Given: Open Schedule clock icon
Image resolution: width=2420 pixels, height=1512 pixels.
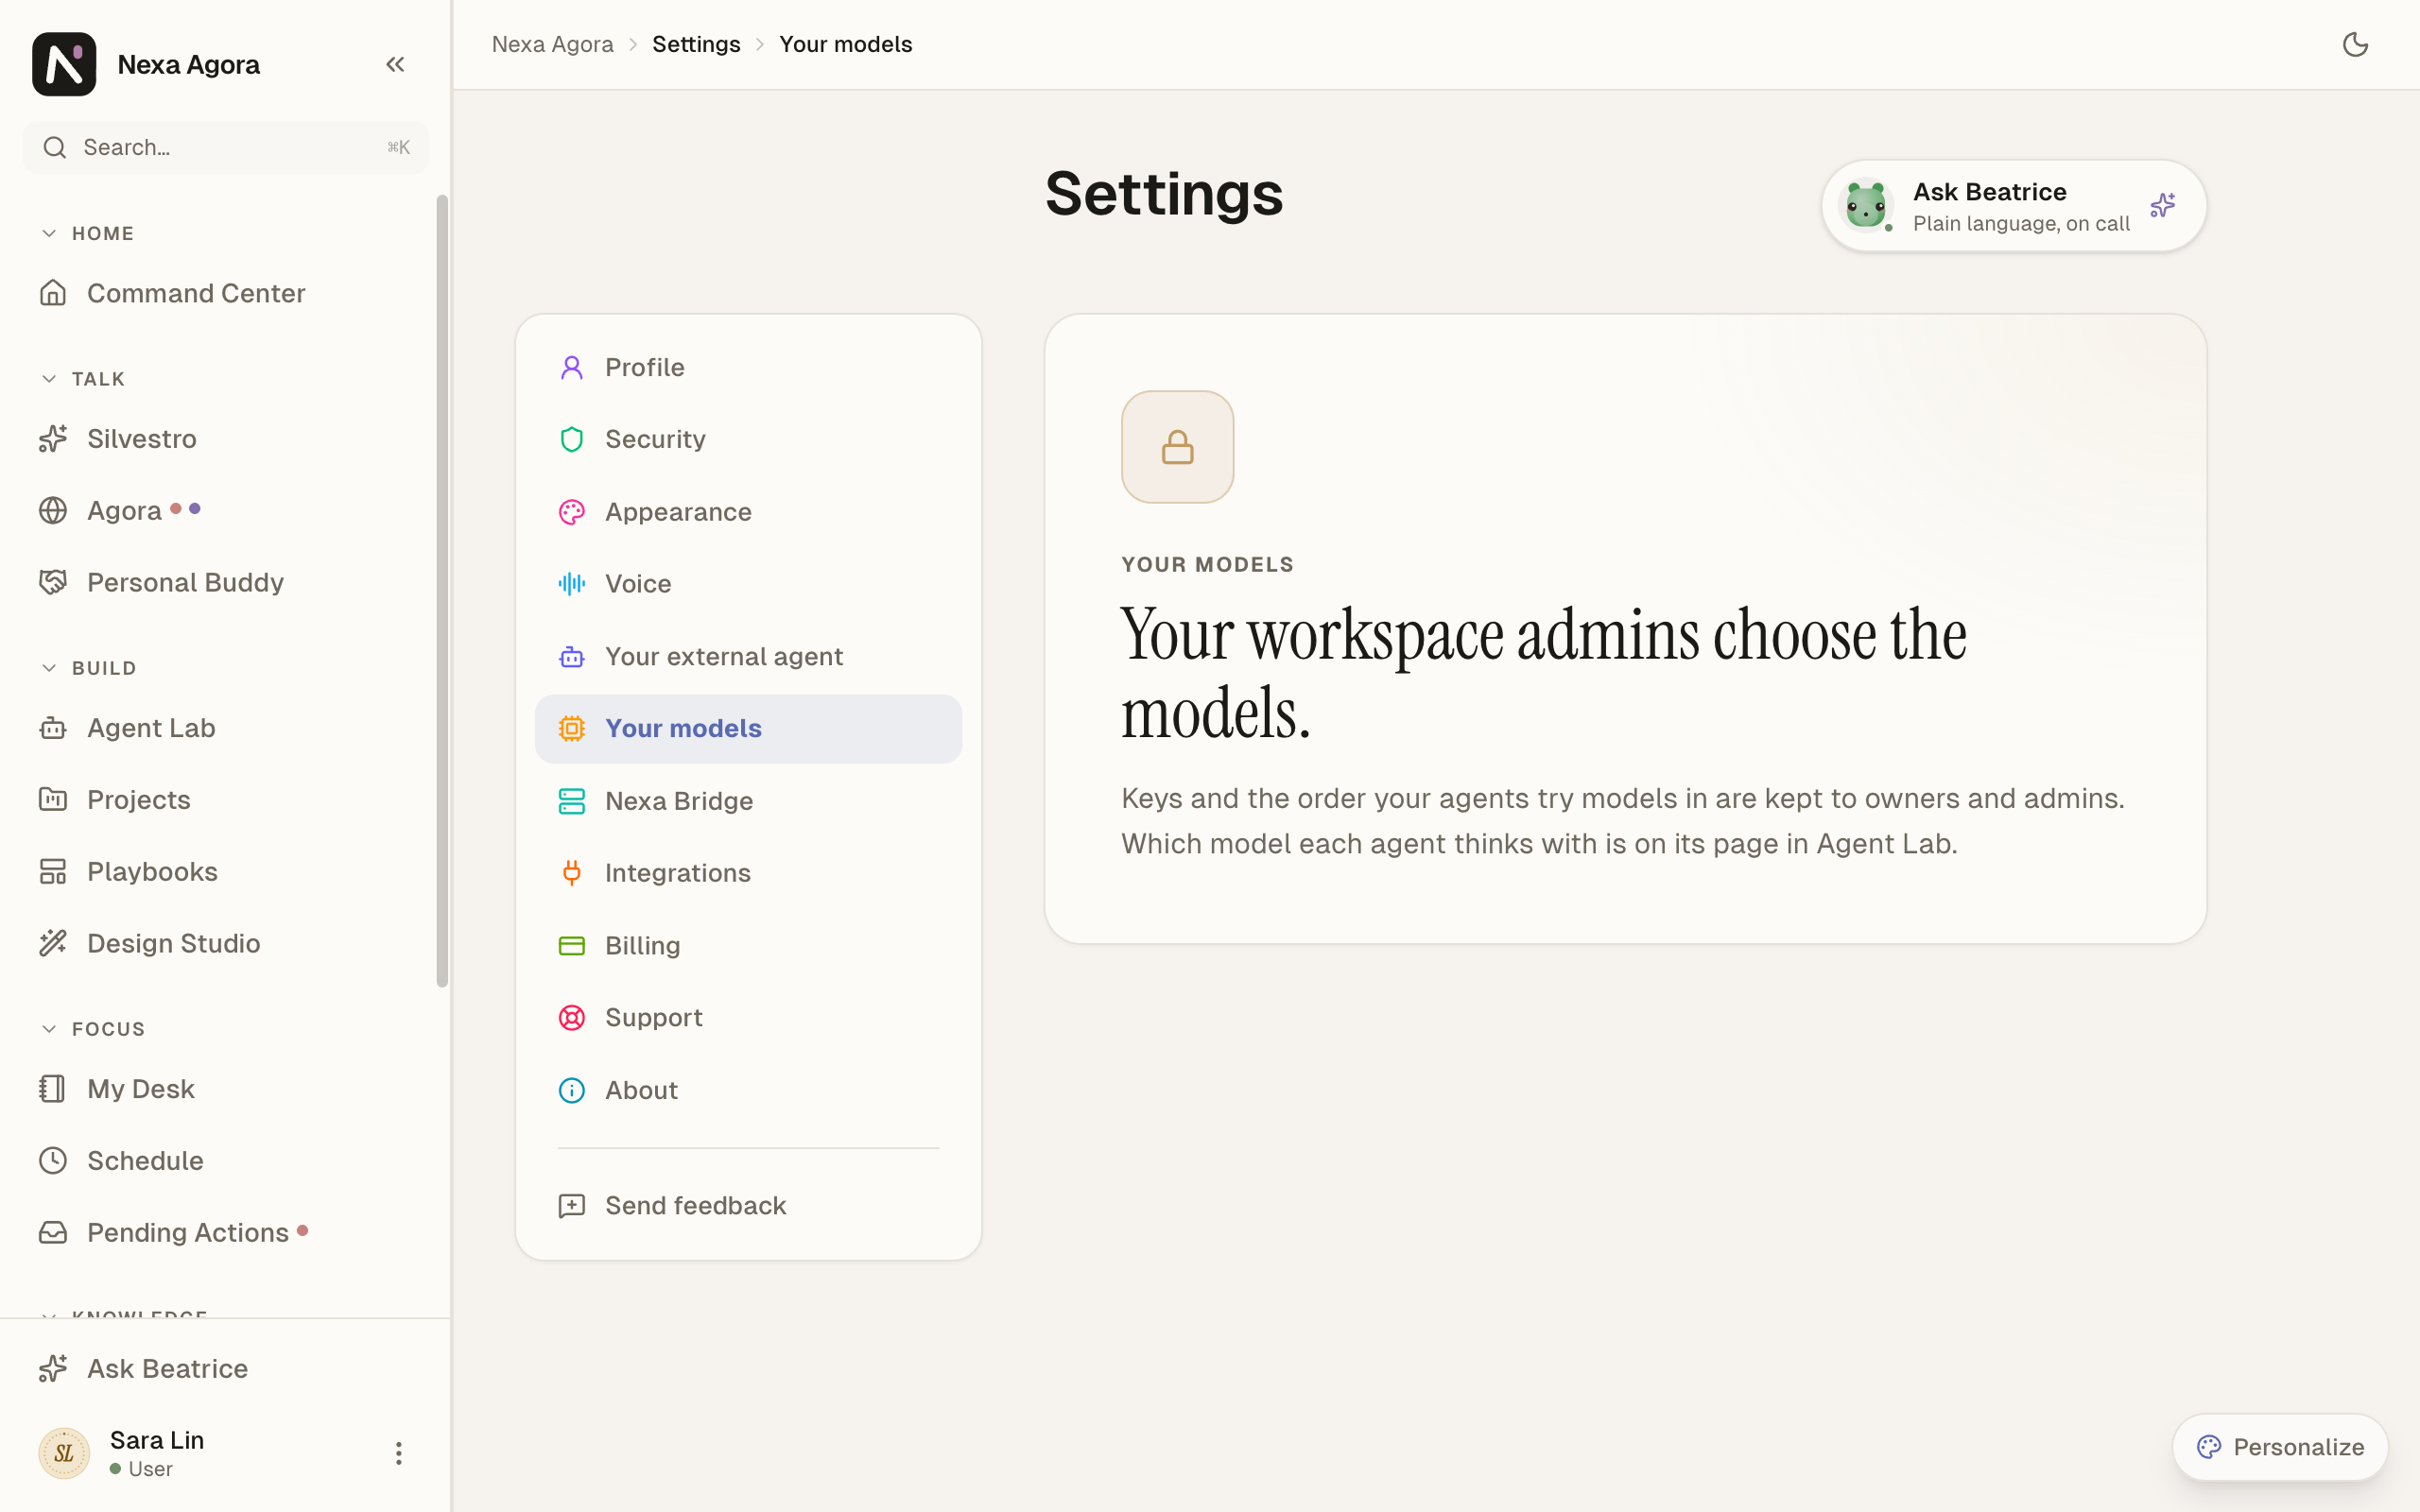Looking at the screenshot, I should 53,1161.
